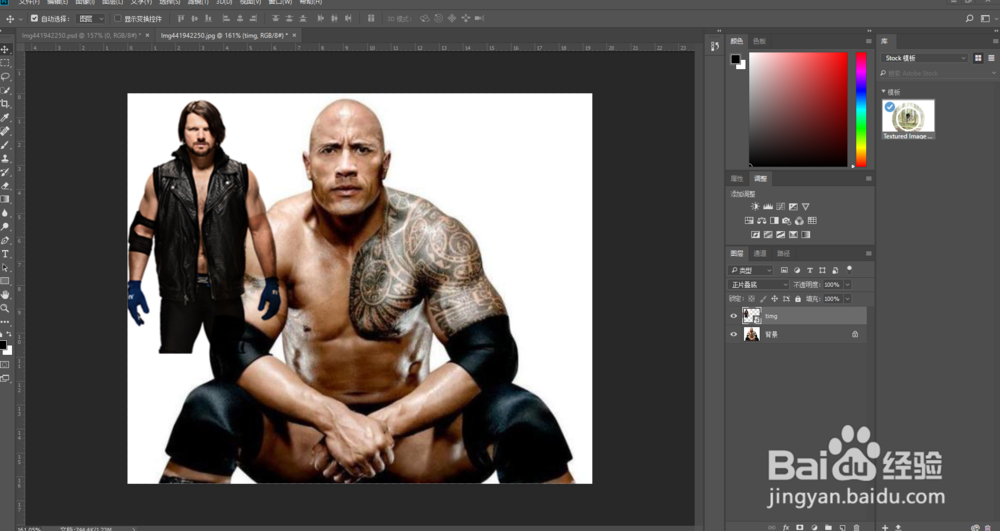This screenshot has width=1000, height=531.
Task: Add a Curves adjustment
Action: click(781, 207)
